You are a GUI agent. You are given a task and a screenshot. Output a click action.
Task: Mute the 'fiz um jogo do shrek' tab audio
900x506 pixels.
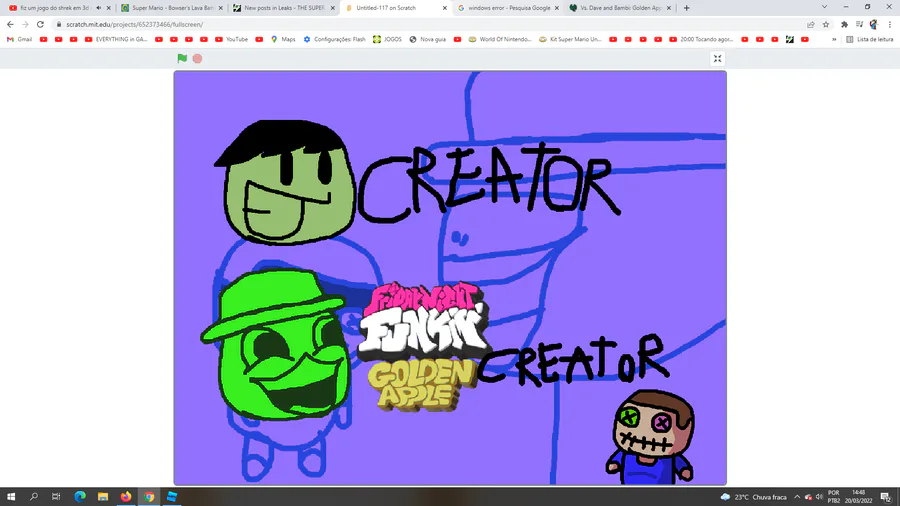click(x=99, y=8)
